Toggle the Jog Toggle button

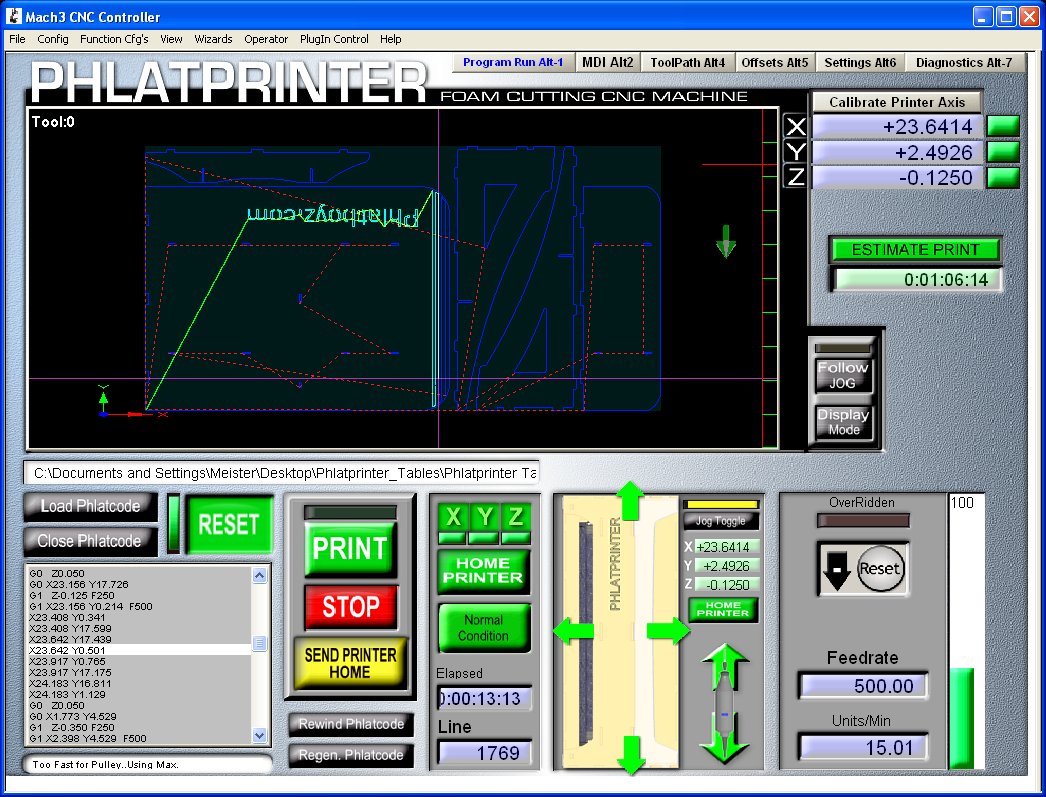coord(720,520)
